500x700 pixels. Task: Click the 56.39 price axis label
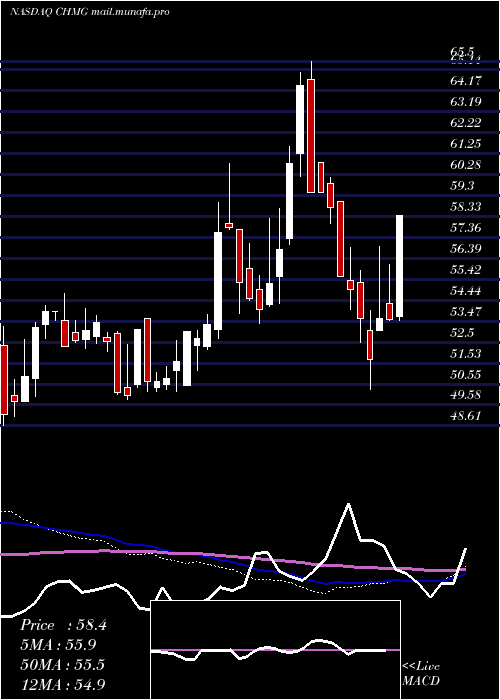pos(466,249)
